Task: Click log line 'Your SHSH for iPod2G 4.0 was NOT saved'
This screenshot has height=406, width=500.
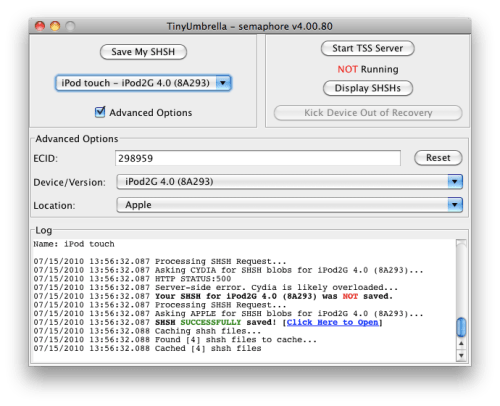Action: click(213, 296)
